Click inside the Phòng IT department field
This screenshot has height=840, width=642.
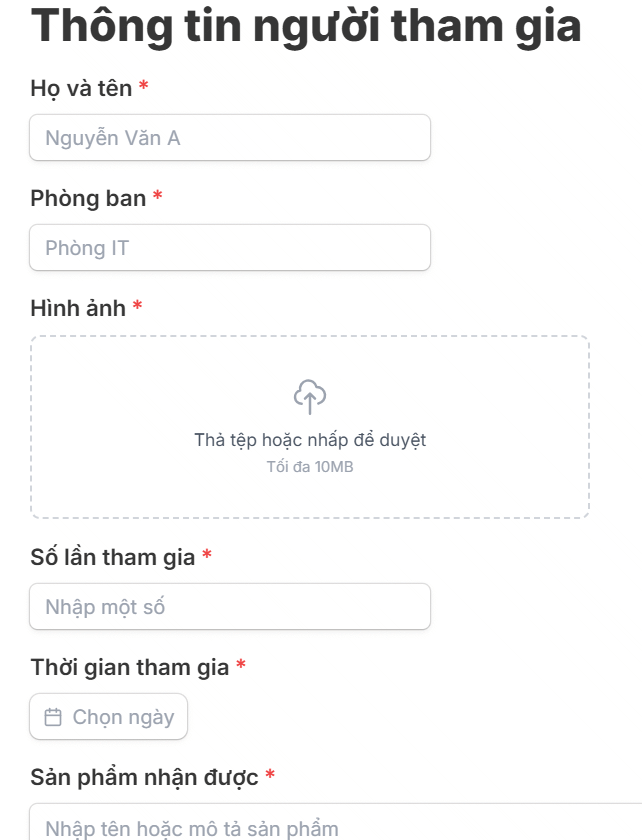tap(230, 247)
